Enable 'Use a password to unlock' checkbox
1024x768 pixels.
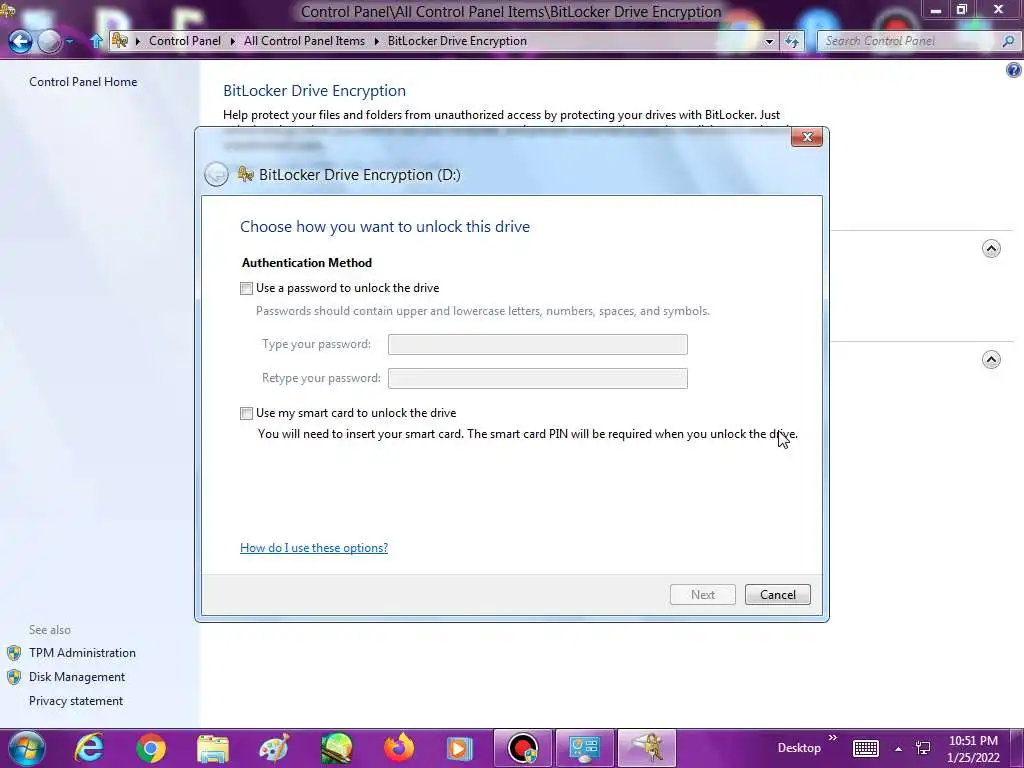tap(246, 289)
